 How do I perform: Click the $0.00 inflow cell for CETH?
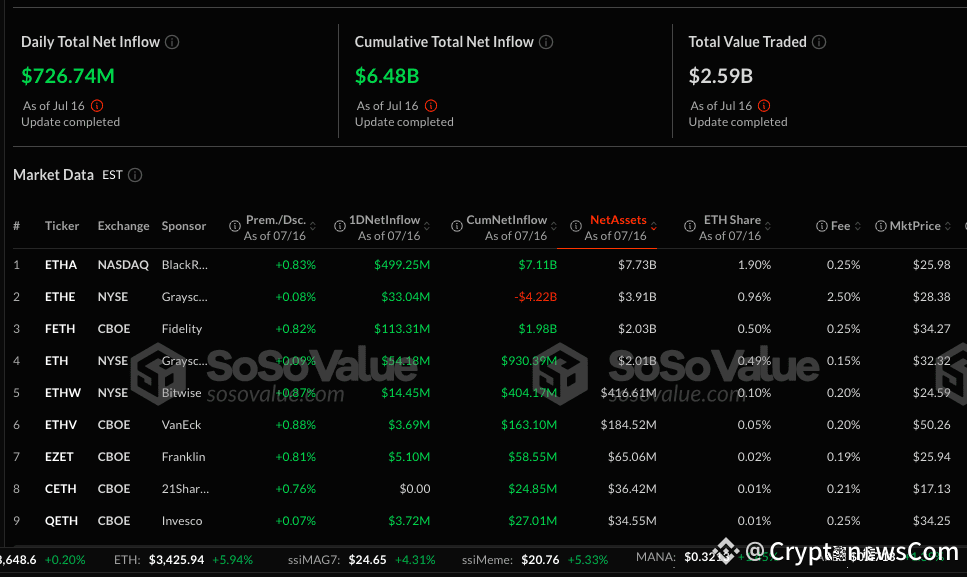[x=415, y=489]
